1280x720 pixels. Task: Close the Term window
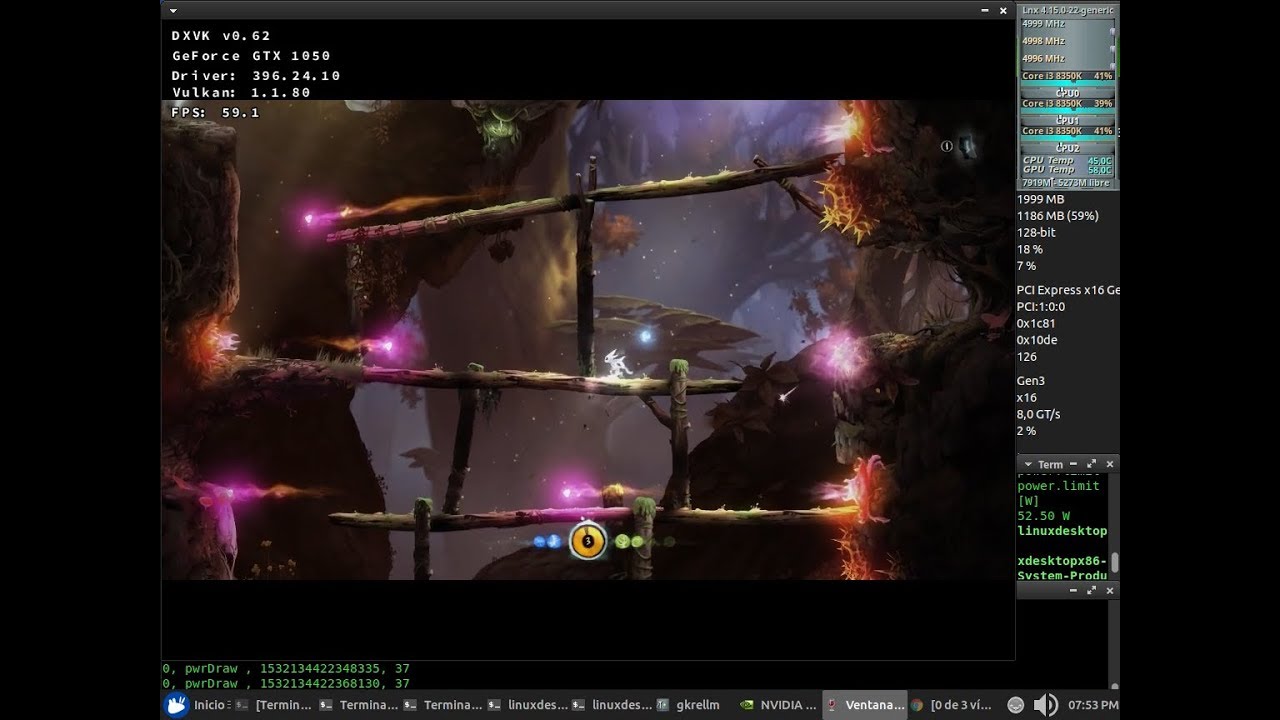1110,464
